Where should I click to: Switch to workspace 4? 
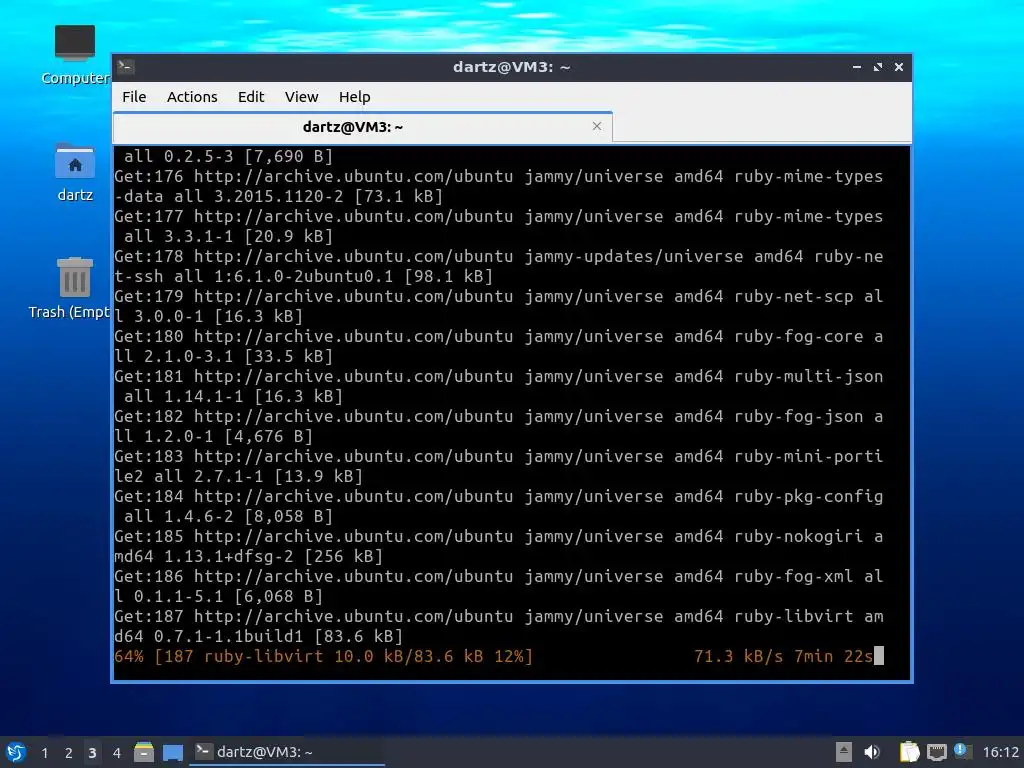(x=116, y=753)
